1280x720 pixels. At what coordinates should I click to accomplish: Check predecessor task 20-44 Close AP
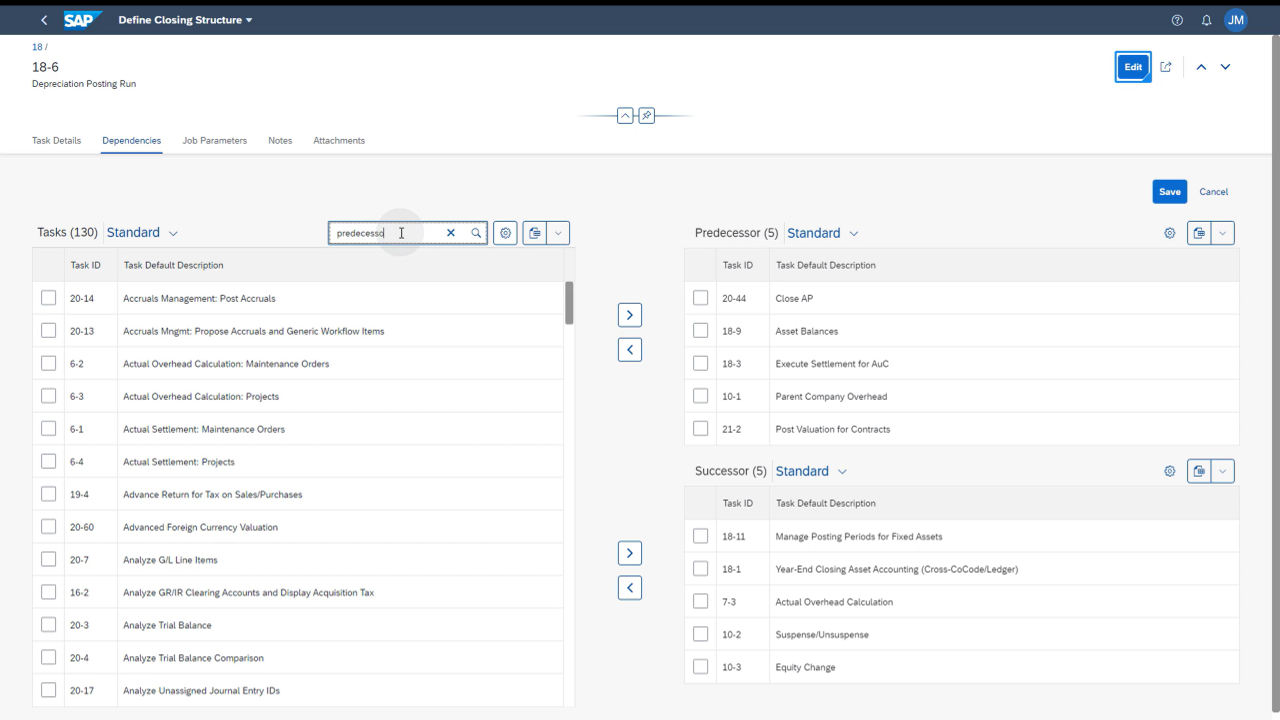click(x=700, y=297)
